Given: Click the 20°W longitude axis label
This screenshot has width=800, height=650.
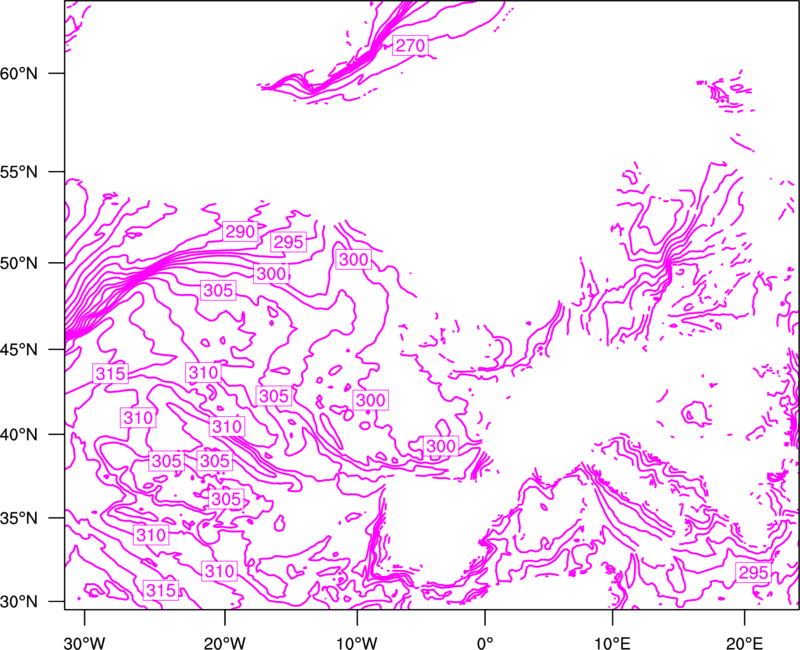Looking at the screenshot, I should [x=224, y=642].
